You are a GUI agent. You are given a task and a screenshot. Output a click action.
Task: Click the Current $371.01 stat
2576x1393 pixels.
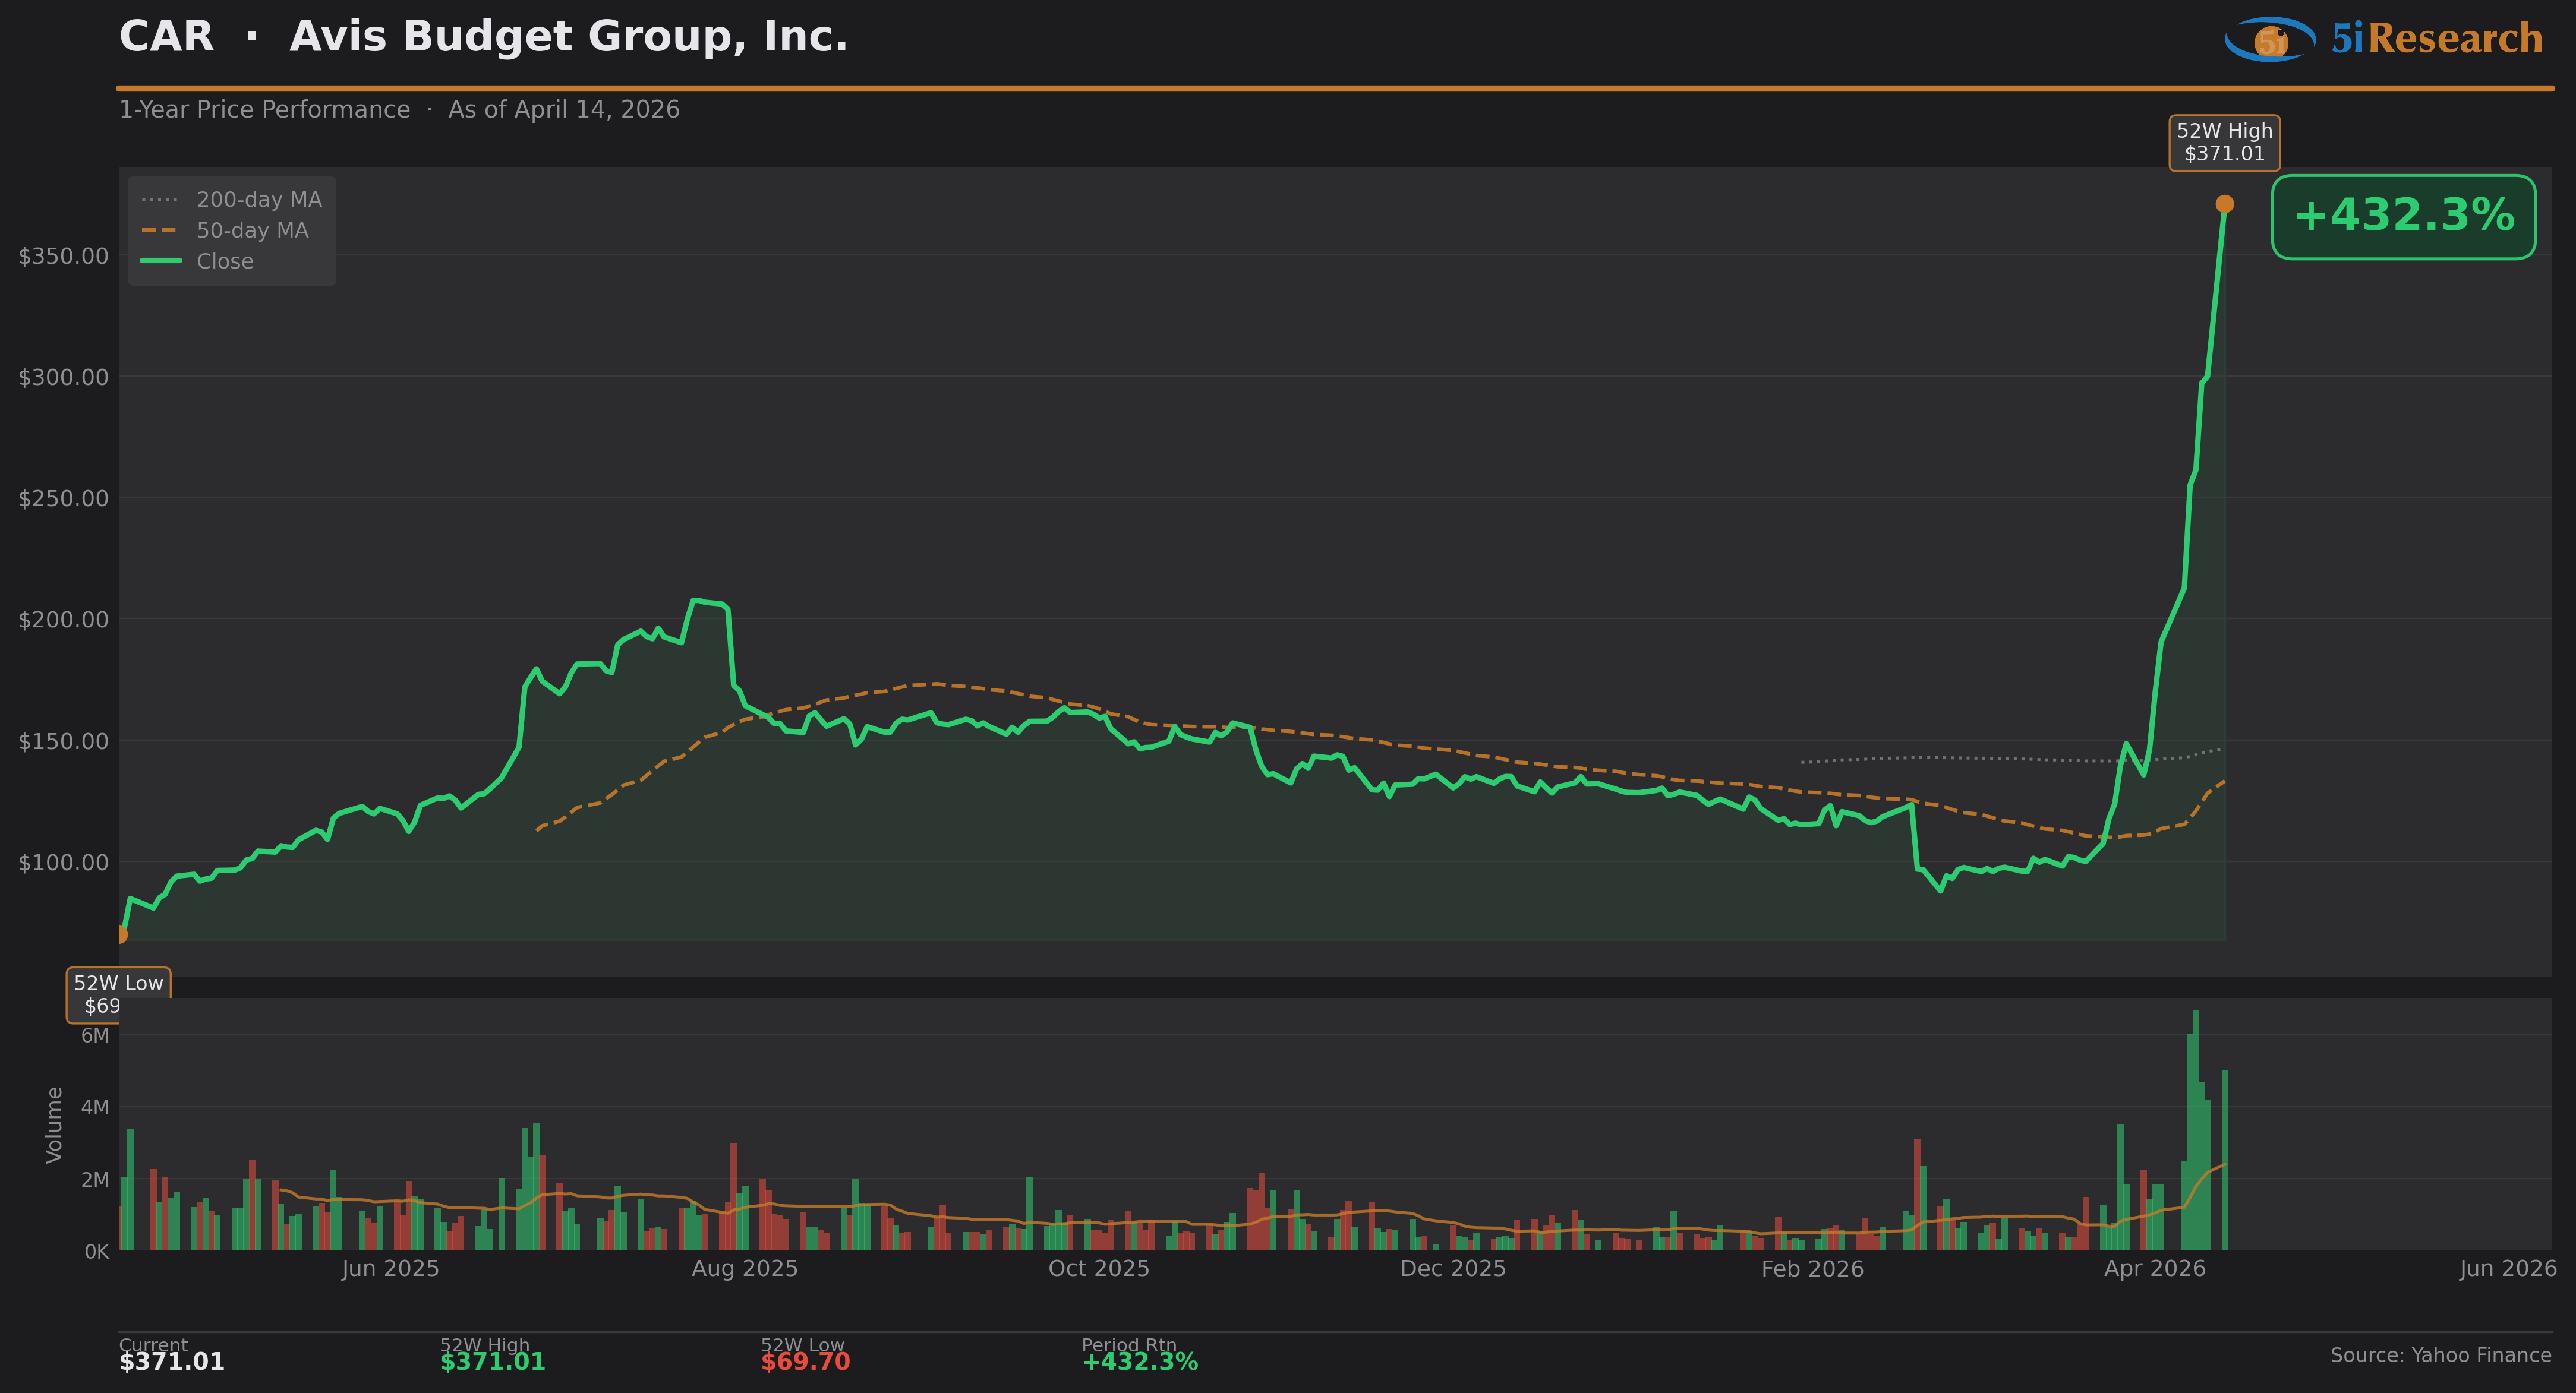coord(171,1361)
